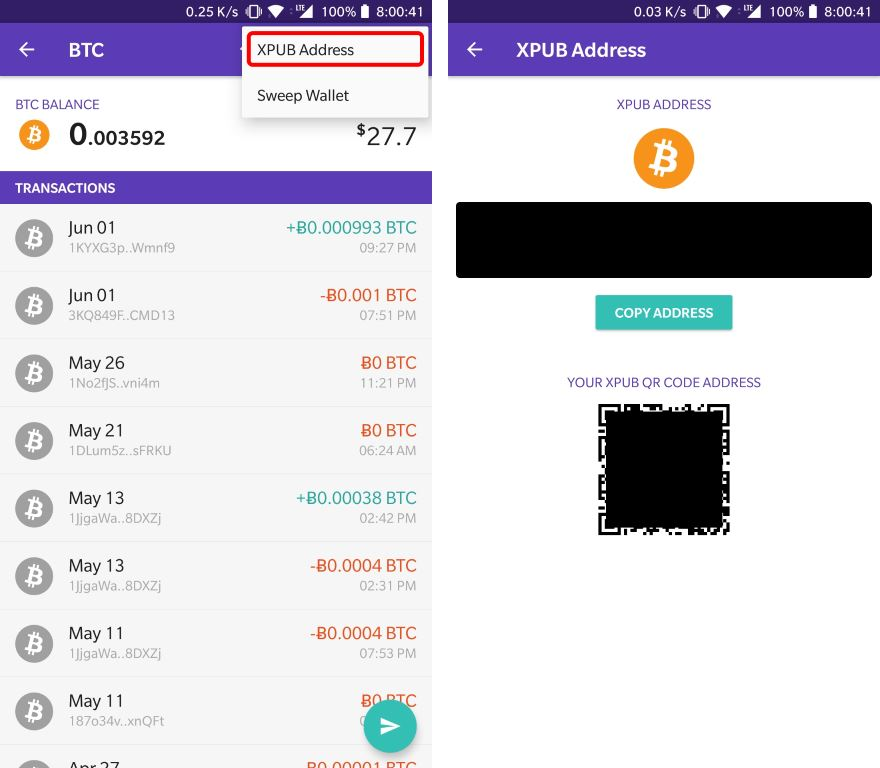
Task: Tap the Copy Address button
Action: (x=663, y=312)
